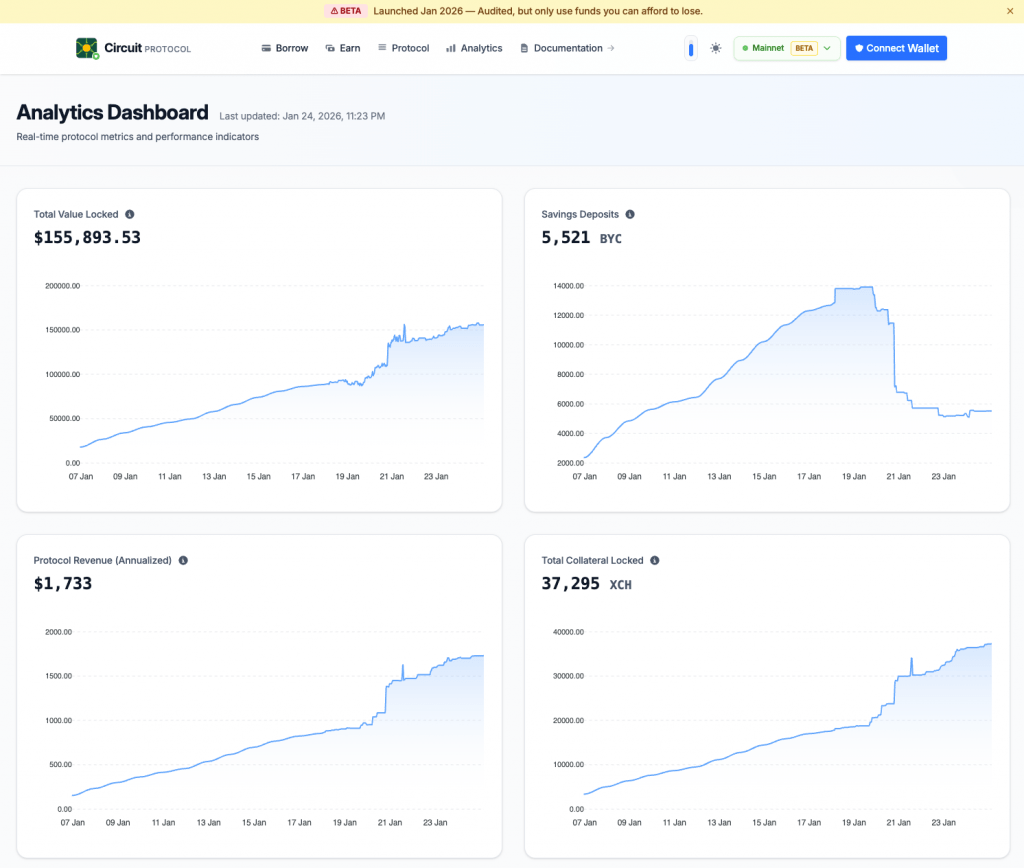Screen dimensions: 1024x868
Task: Dismiss the beta warning banner
Action: 1009,11
